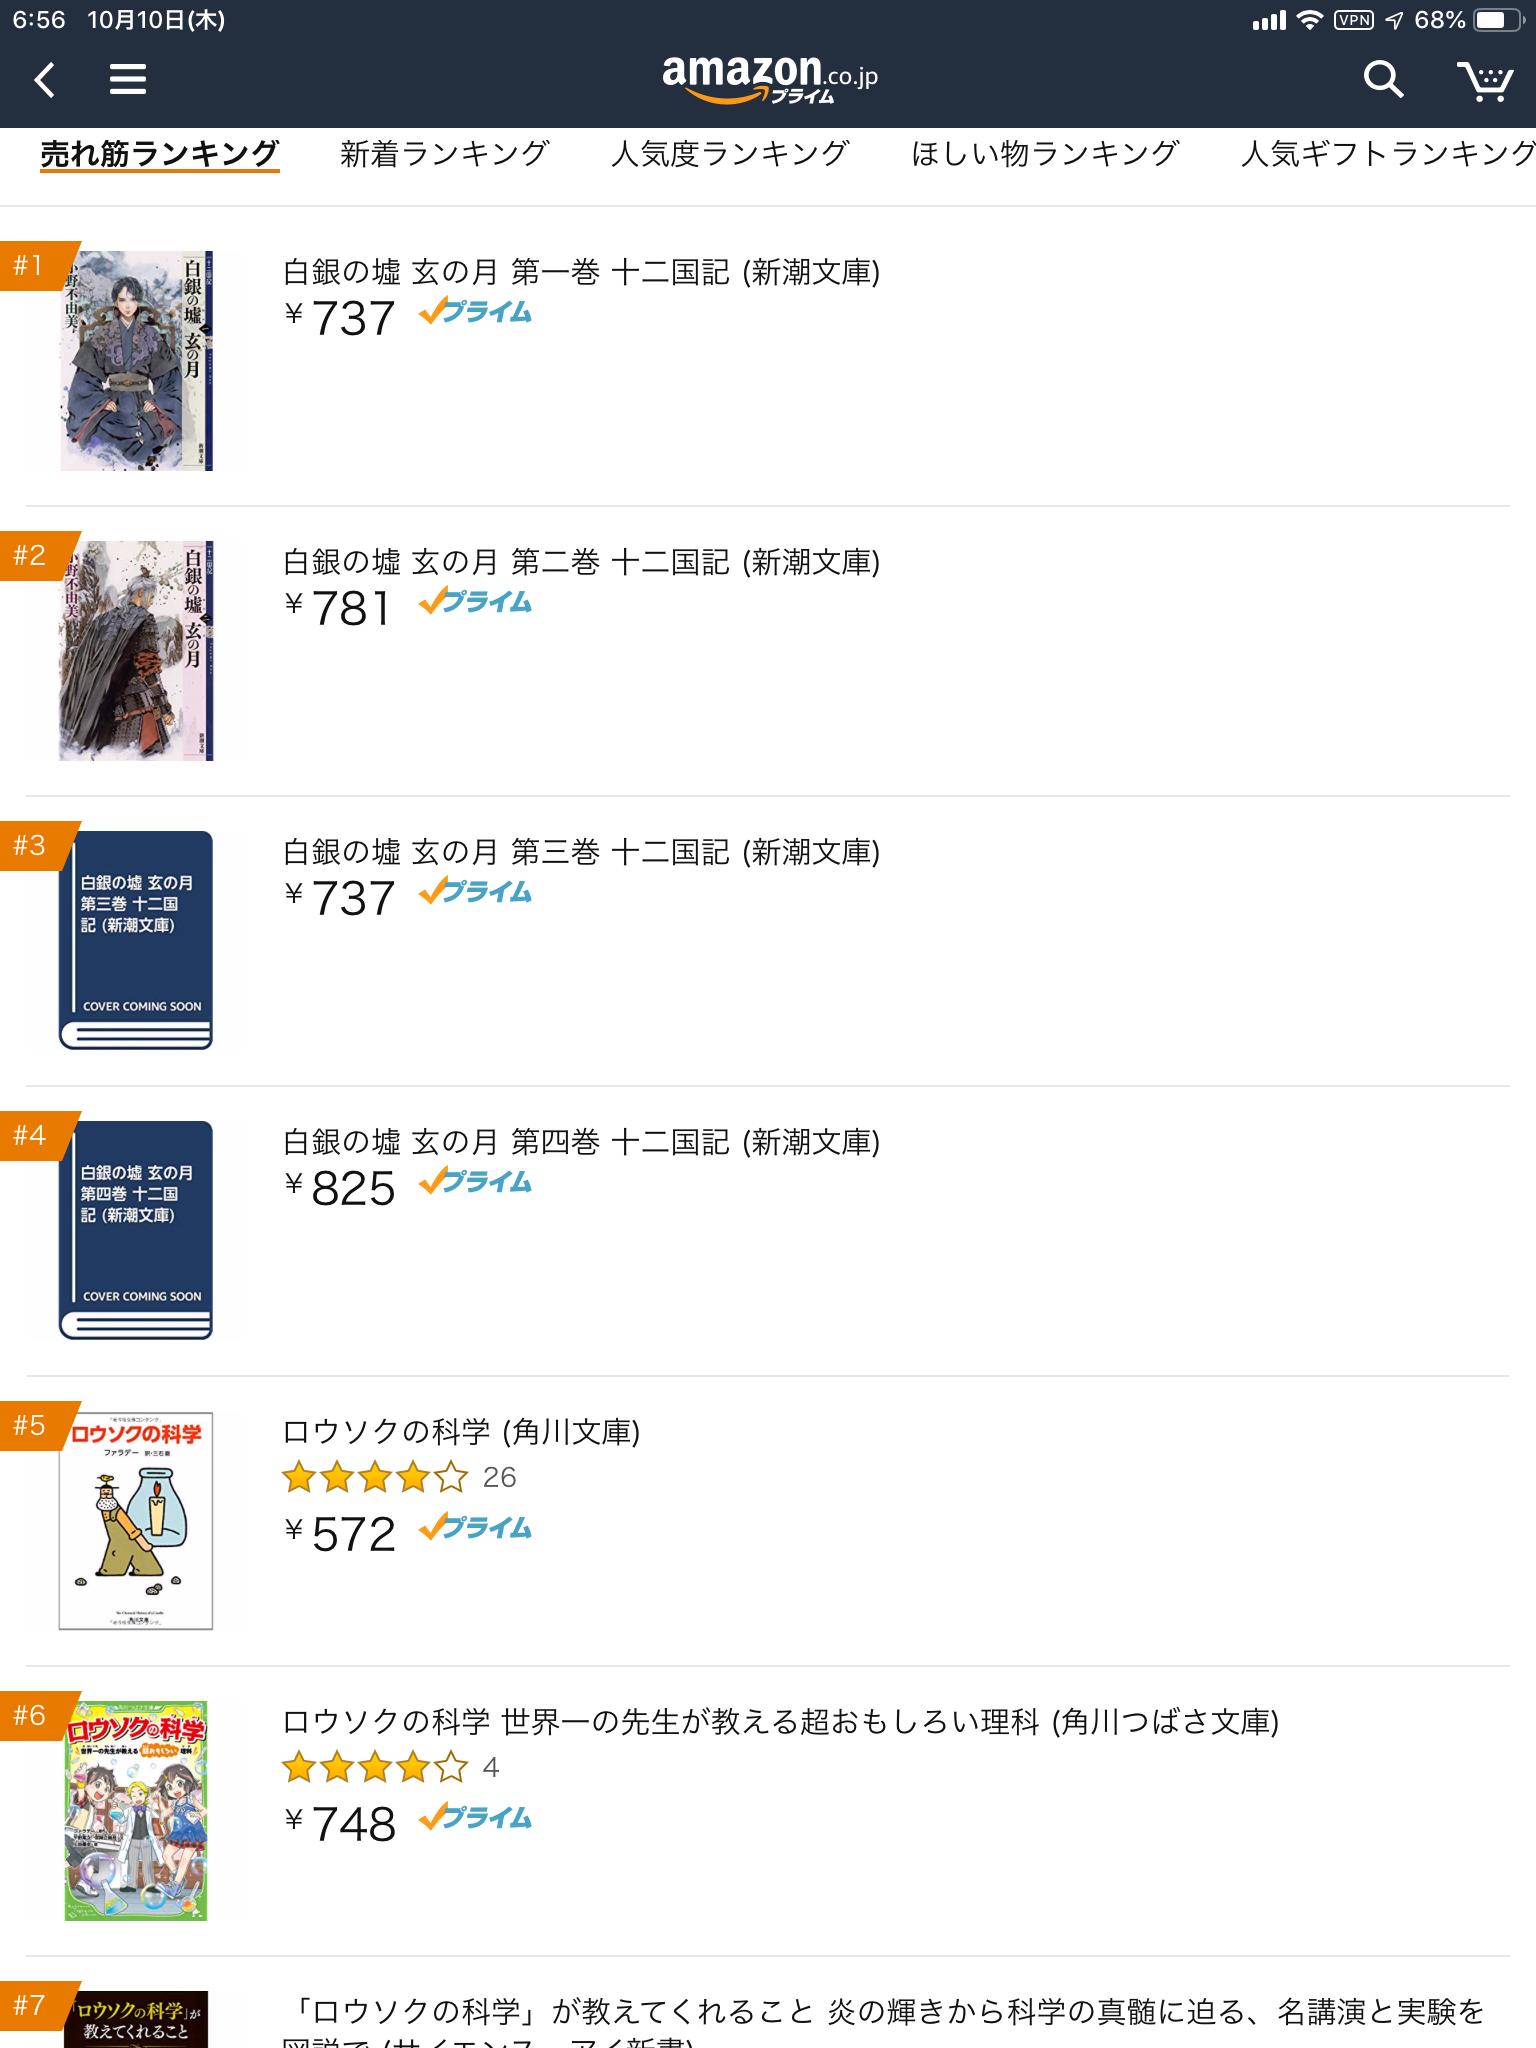Select 売れ筋ランキング tab
The width and height of the screenshot is (1536, 2048).
tap(159, 154)
